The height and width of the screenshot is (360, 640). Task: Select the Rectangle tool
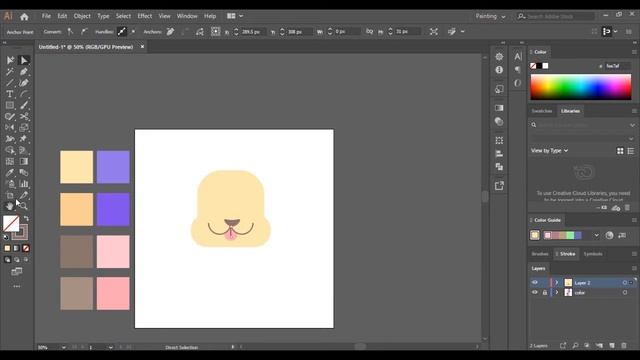[x=10, y=105]
